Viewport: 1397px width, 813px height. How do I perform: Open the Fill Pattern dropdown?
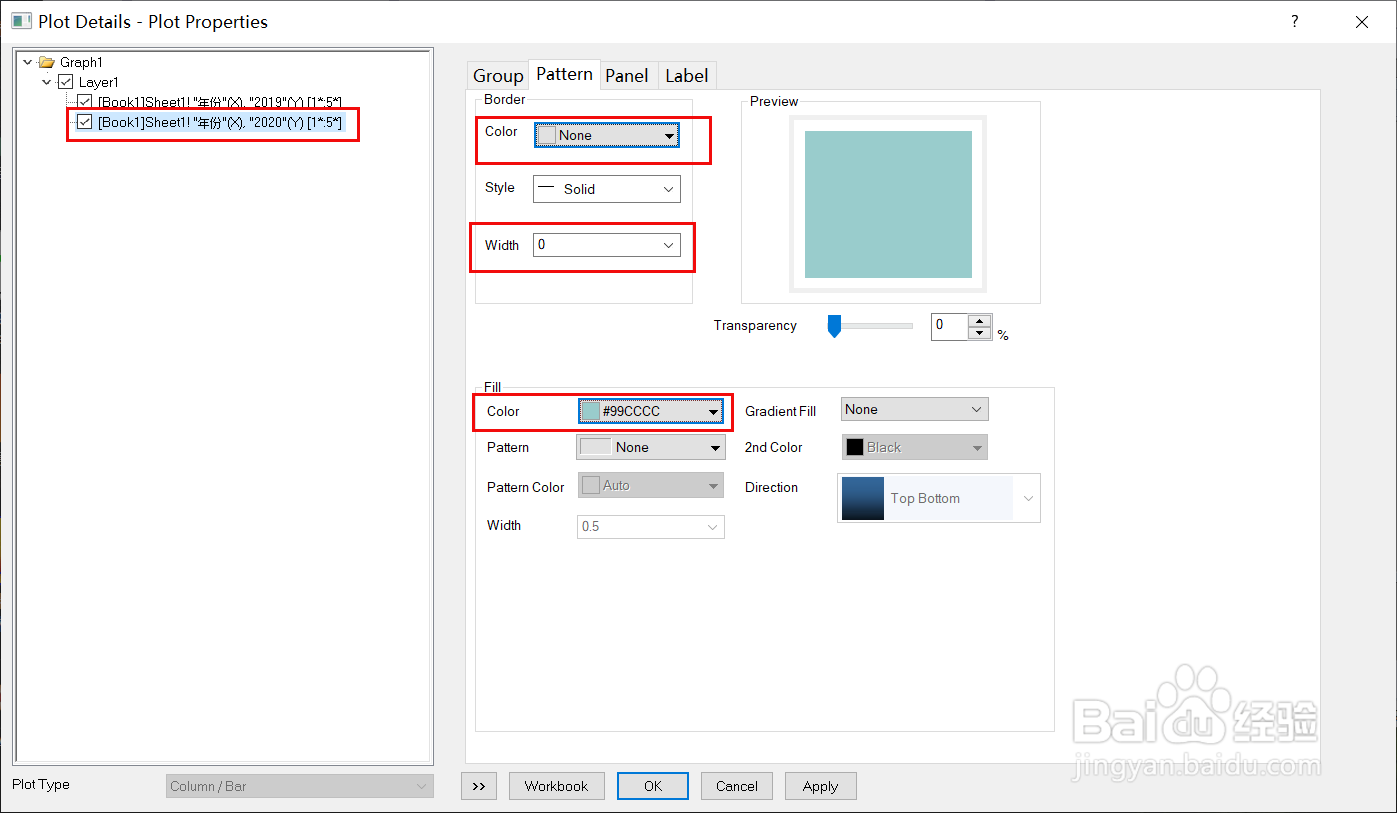[651, 447]
